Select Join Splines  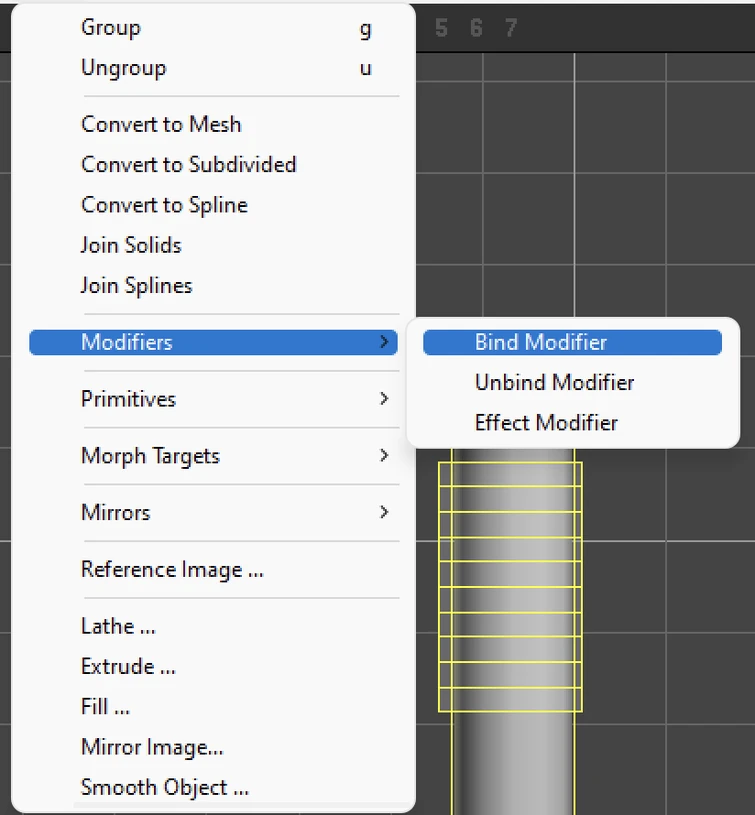[x=136, y=286]
